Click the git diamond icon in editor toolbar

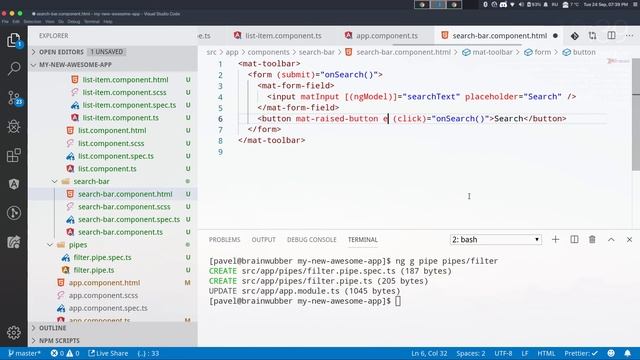(574, 36)
